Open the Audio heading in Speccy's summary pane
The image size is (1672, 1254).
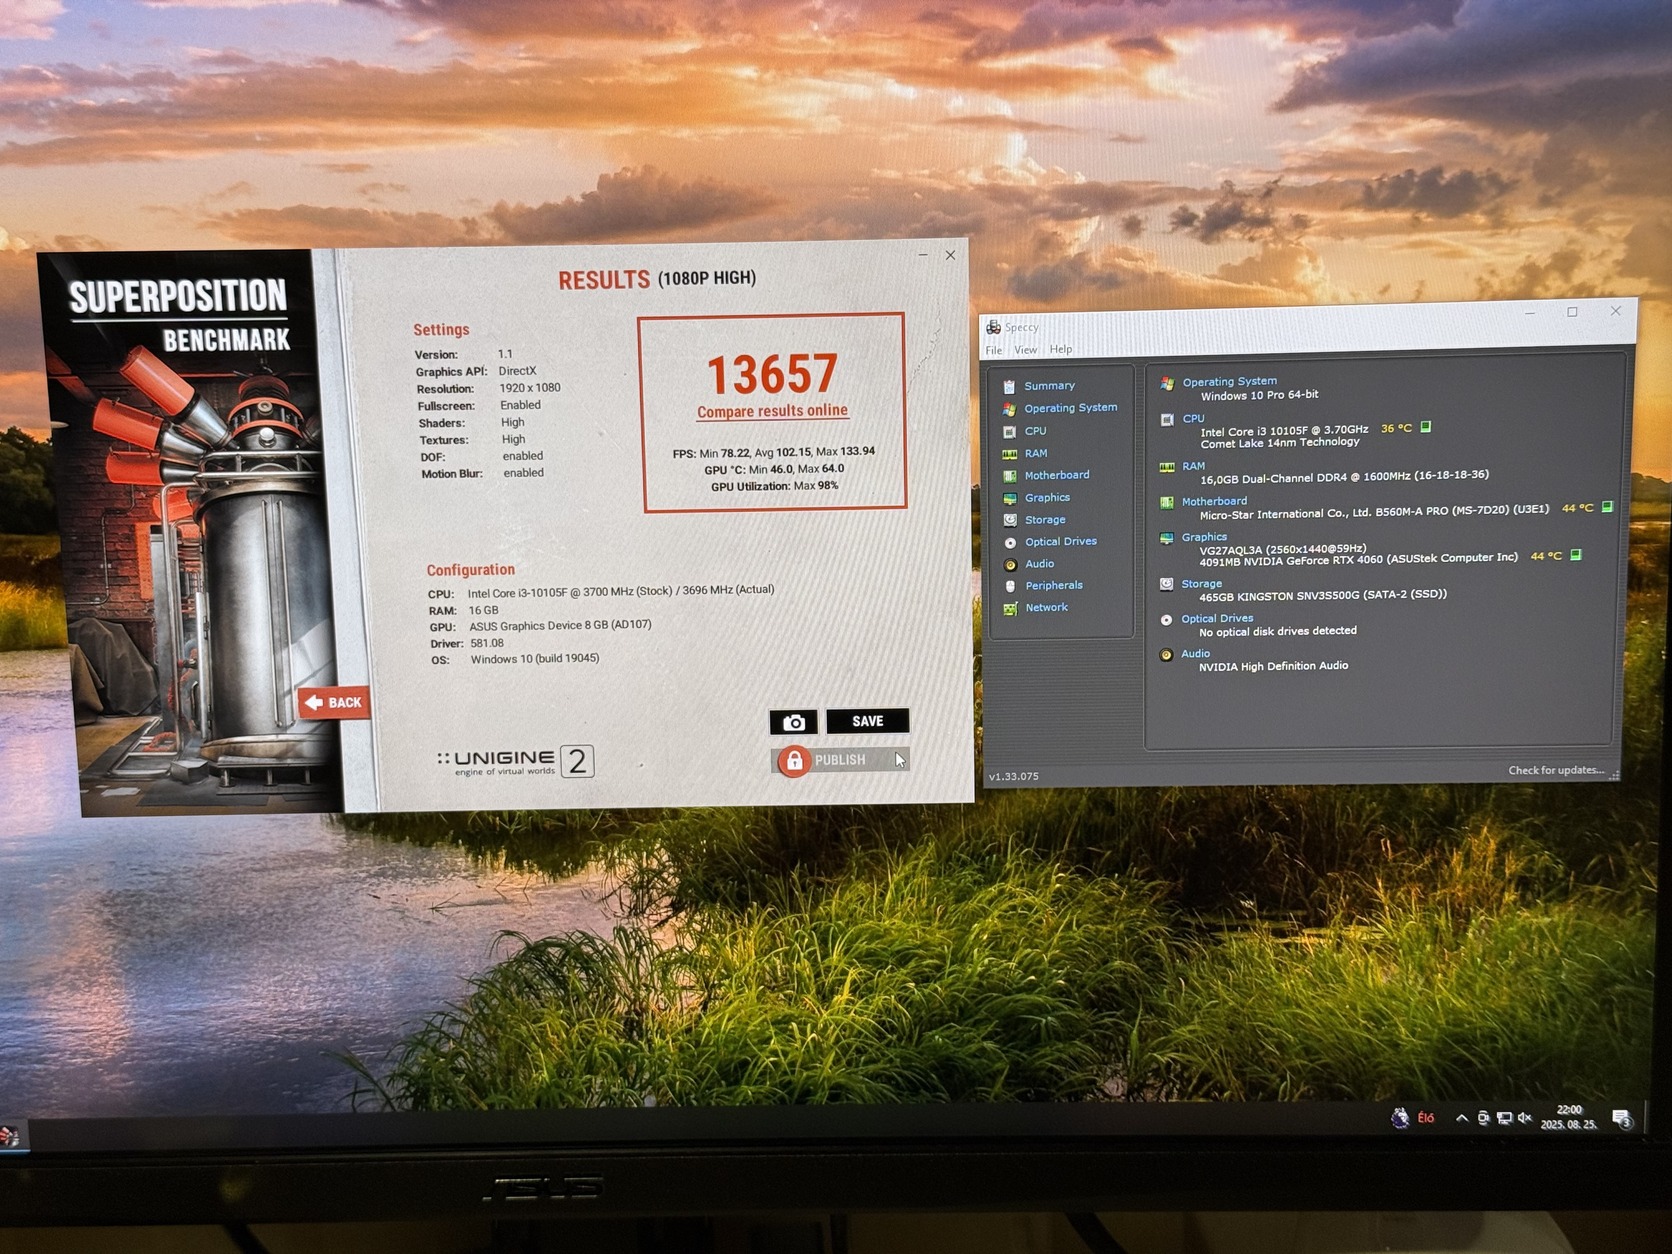click(1195, 654)
